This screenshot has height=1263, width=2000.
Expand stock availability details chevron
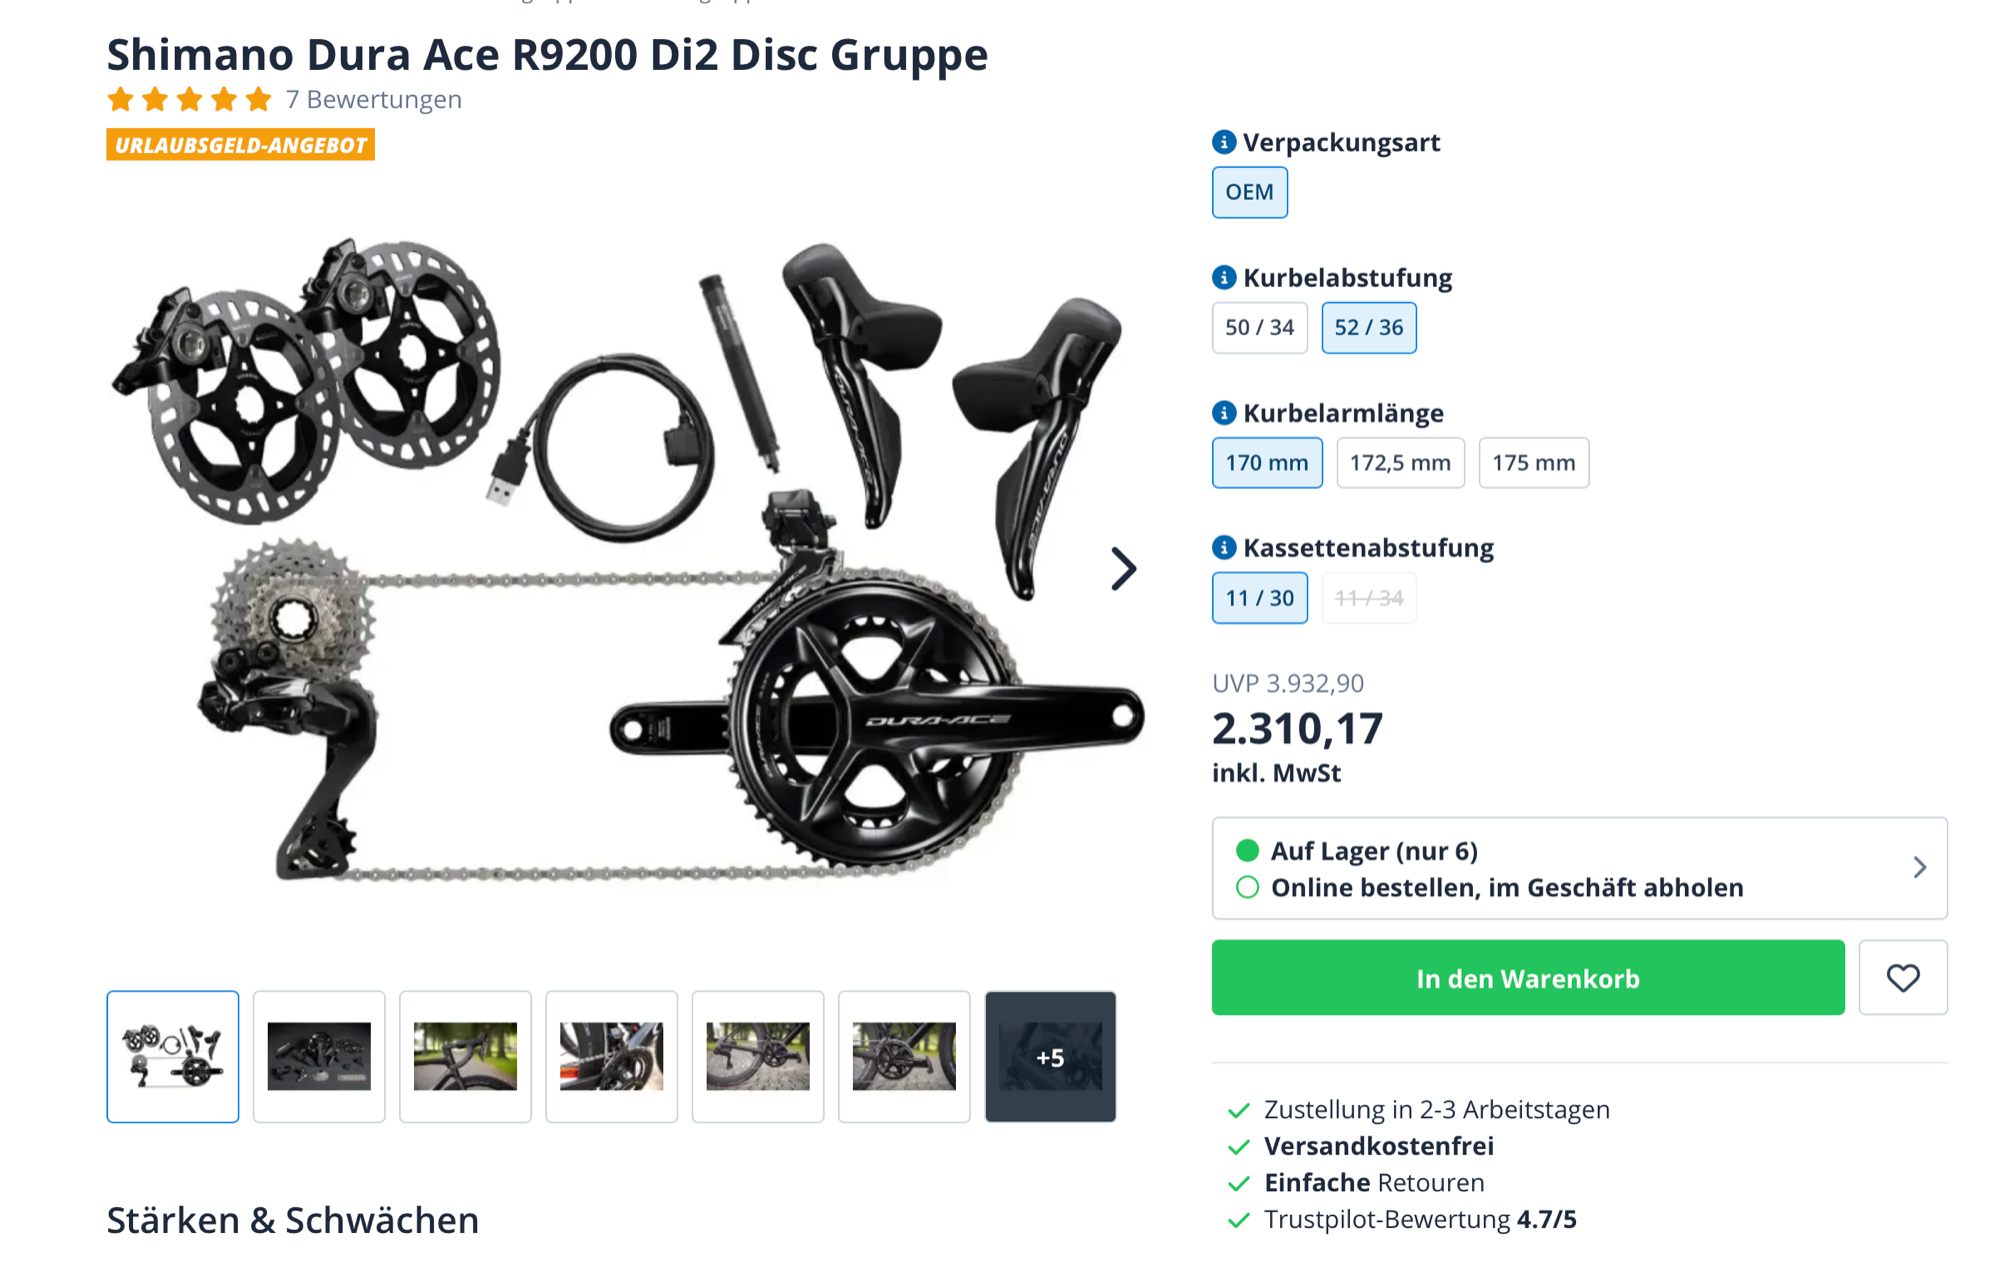pyautogui.click(x=1919, y=867)
